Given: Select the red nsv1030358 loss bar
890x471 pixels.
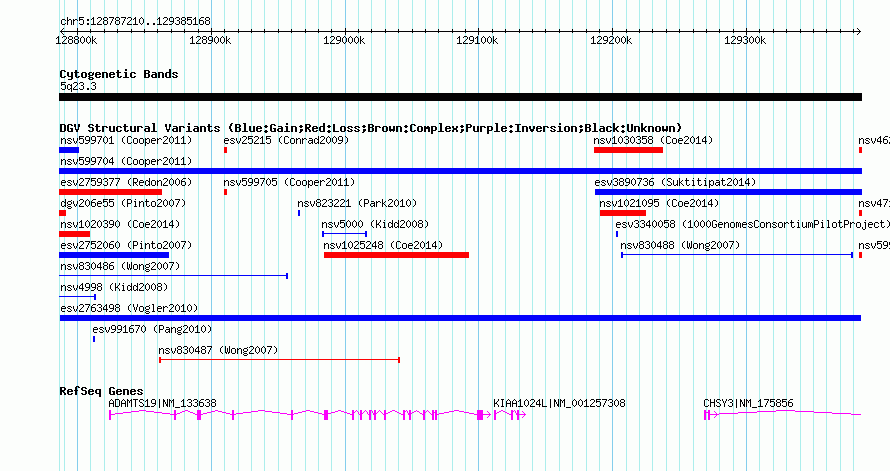Looking at the screenshot, I should pyautogui.click(x=628, y=150).
